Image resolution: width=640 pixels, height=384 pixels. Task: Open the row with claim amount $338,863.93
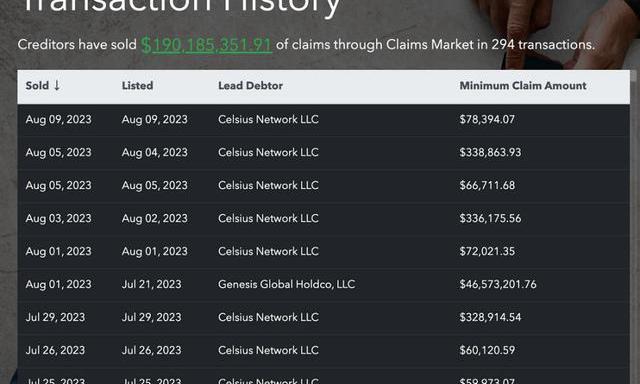click(x=323, y=153)
